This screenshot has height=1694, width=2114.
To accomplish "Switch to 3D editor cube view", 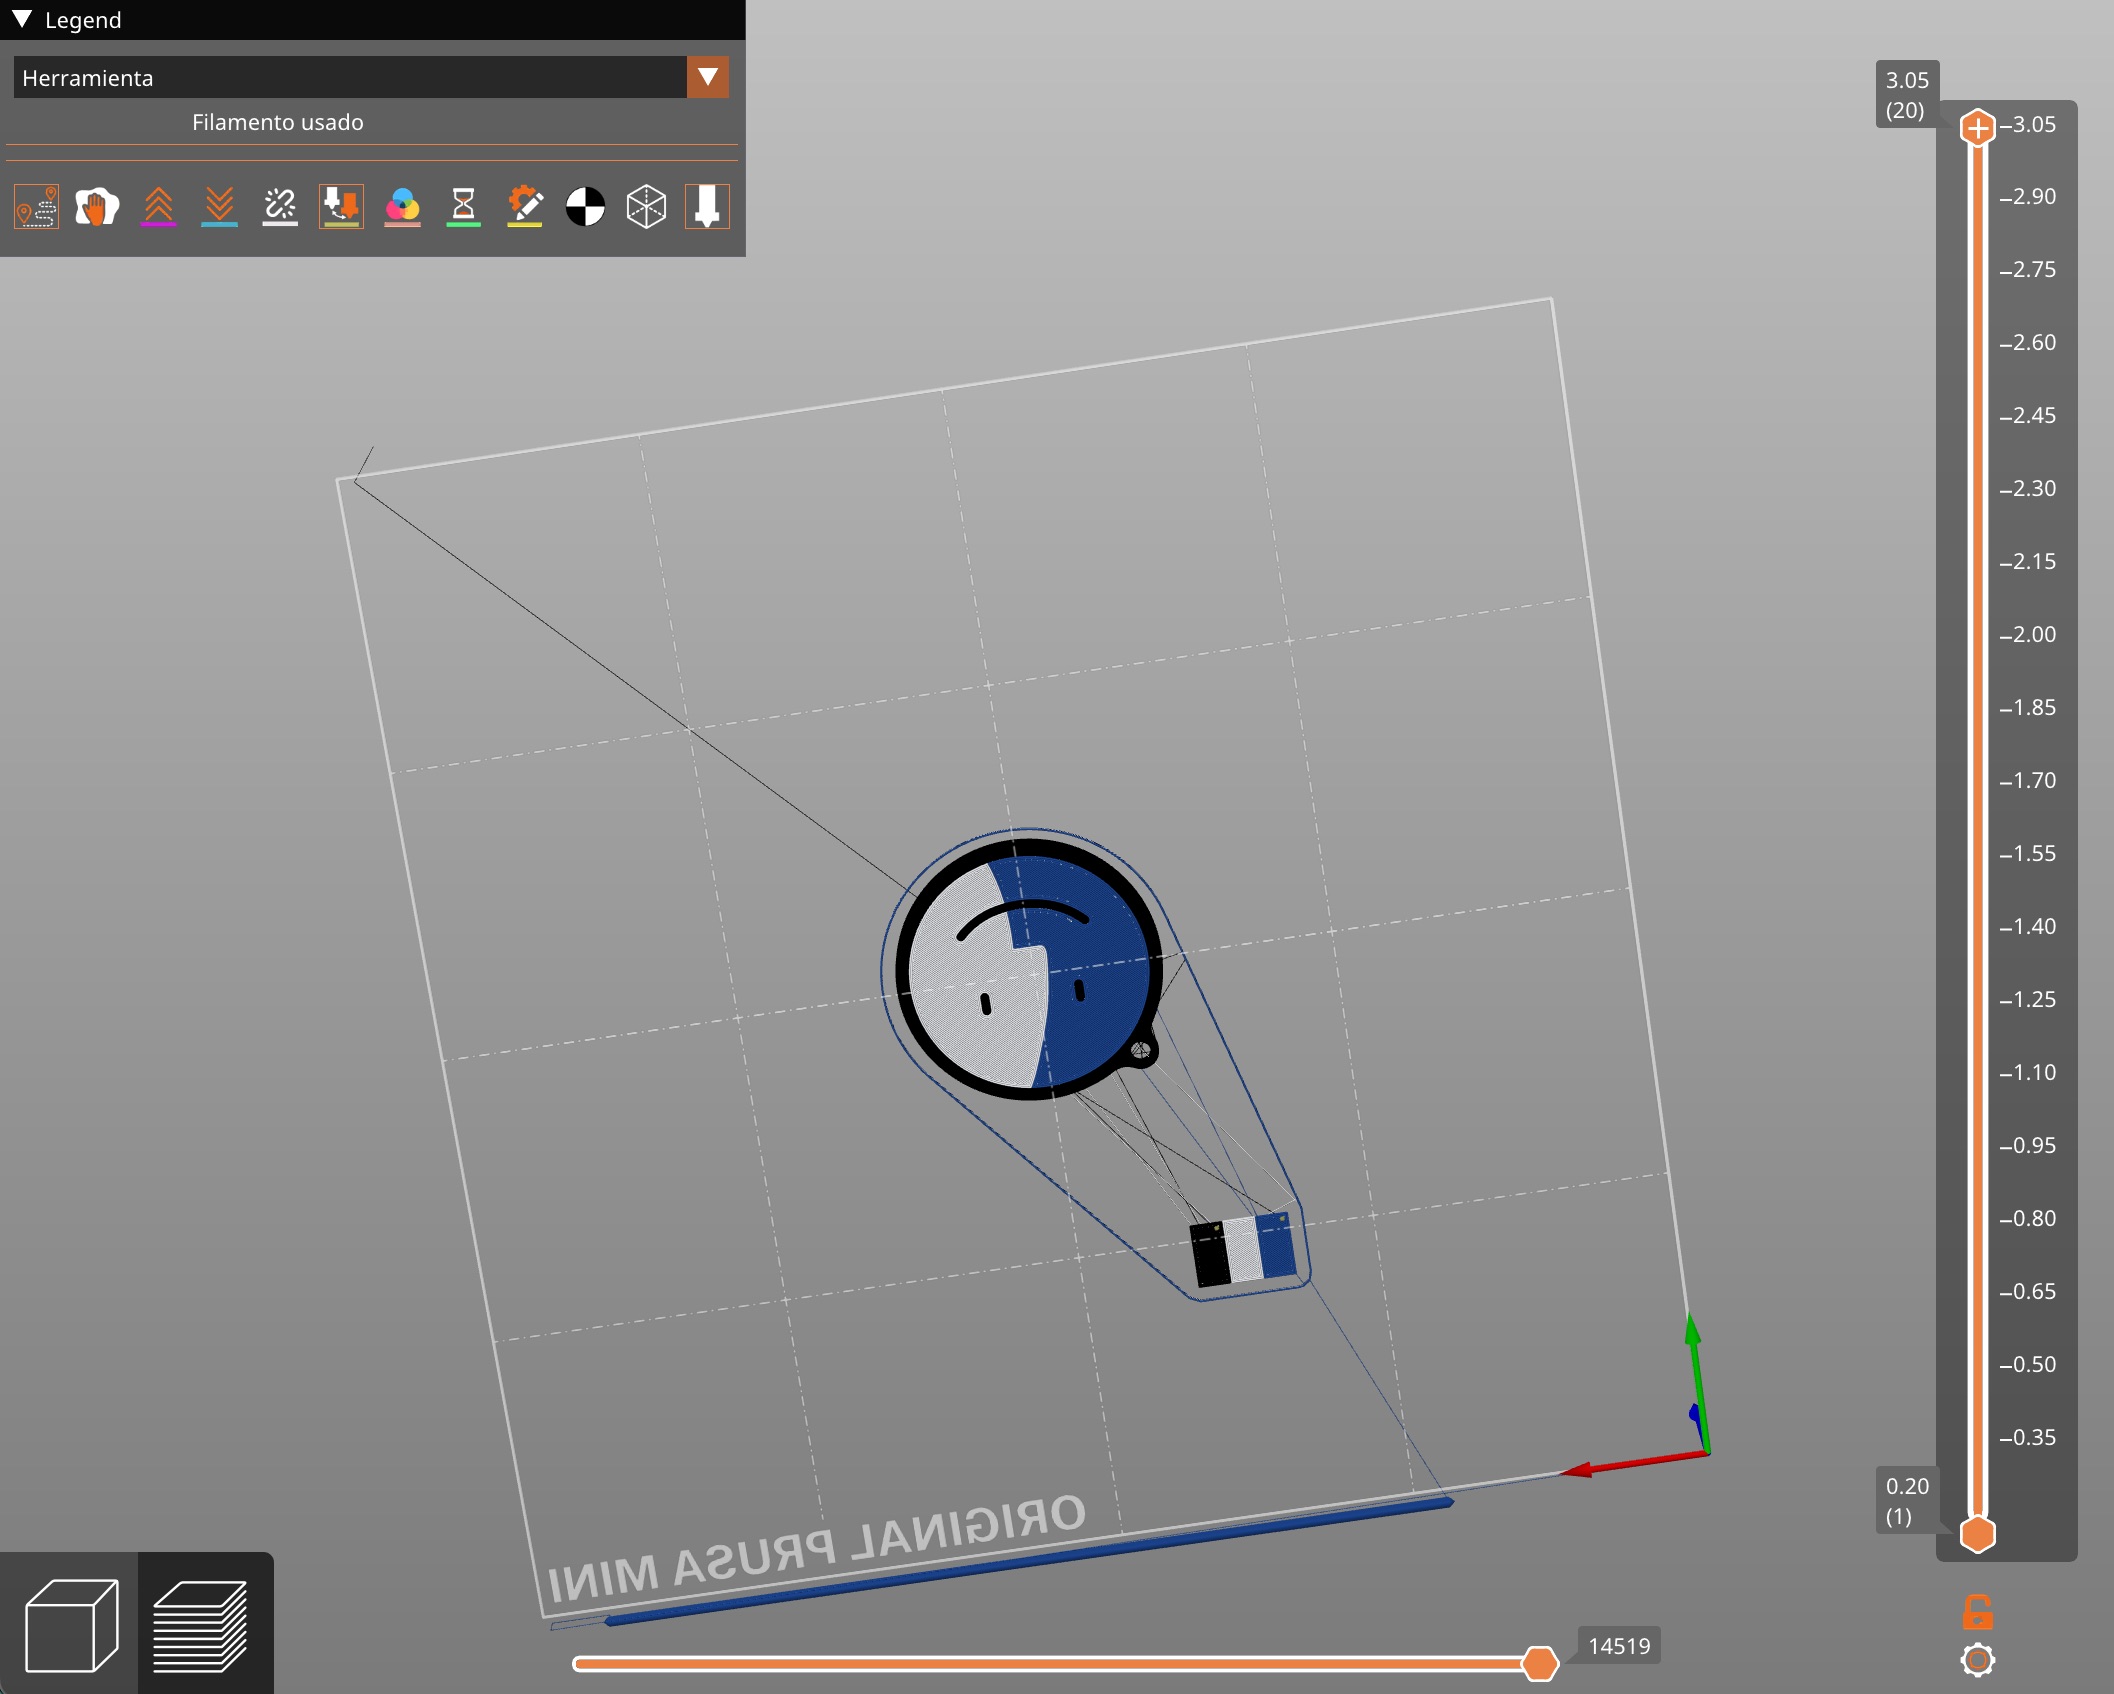I will 70,1625.
